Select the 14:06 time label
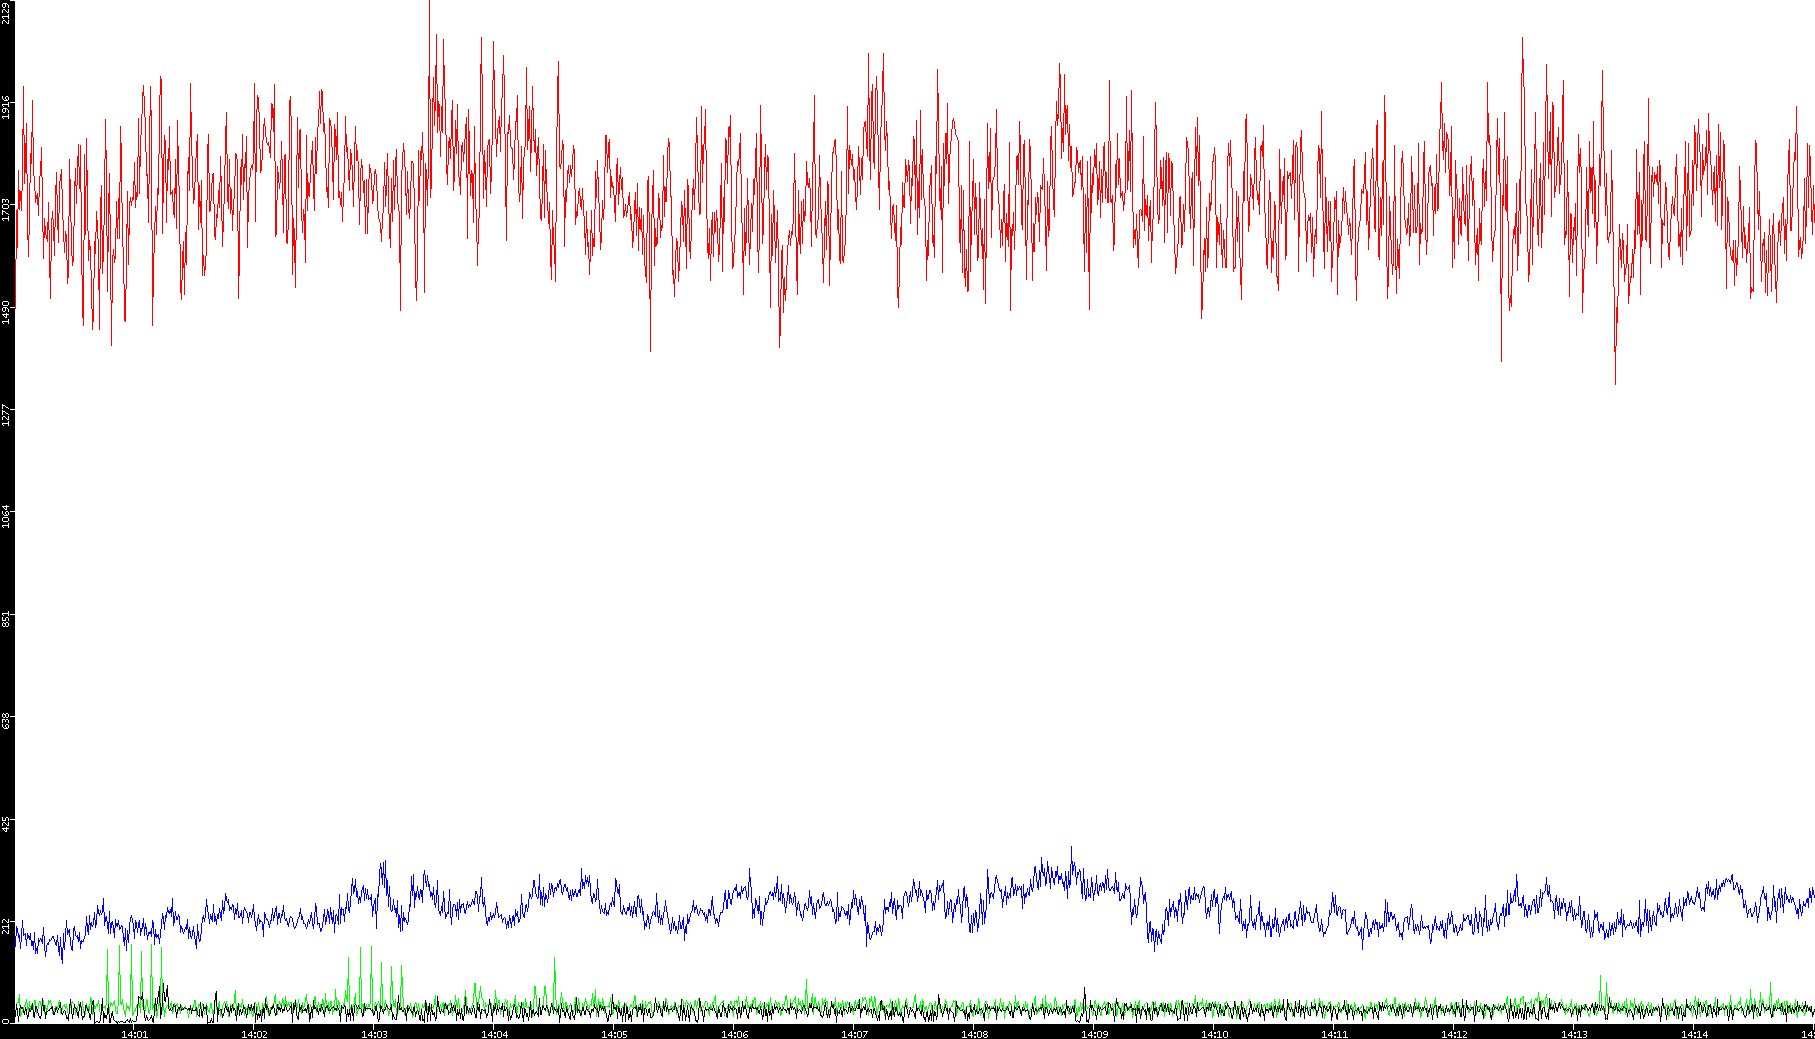The height and width of the screenshot is (1039, 1815). pyautogui.click(x=734, y=1033)
